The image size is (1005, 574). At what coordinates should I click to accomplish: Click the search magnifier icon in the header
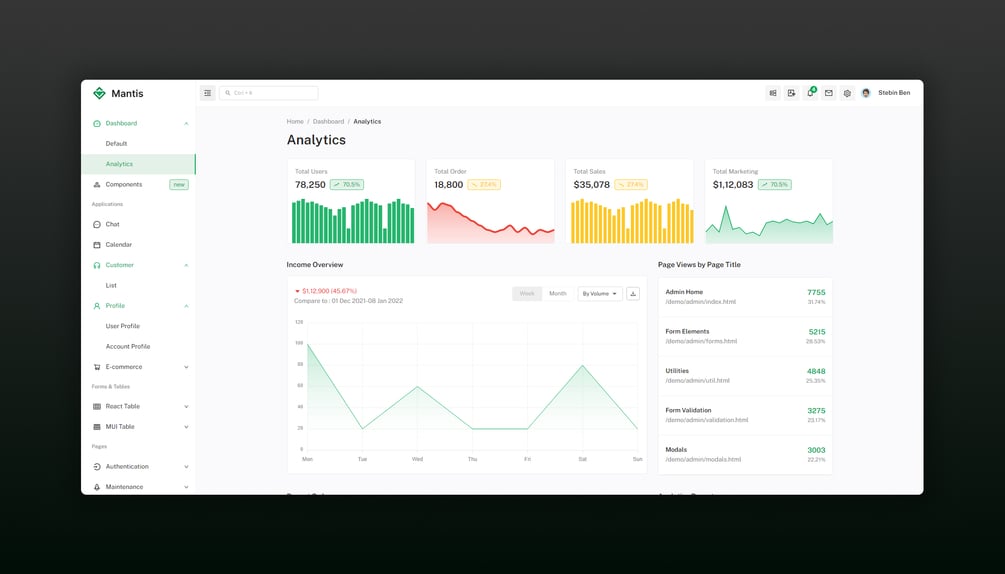(228, 93)
